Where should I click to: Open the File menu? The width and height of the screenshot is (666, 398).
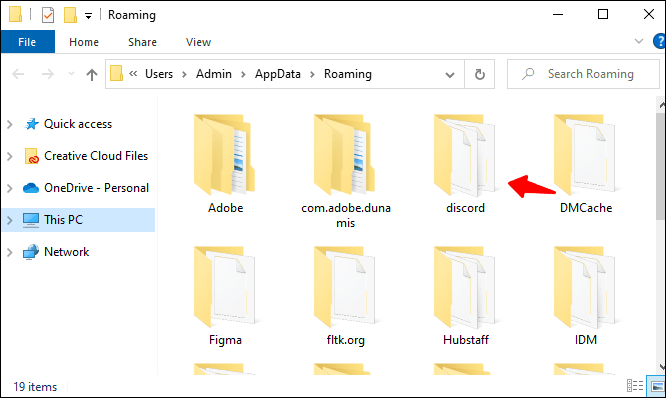point(28,42)
